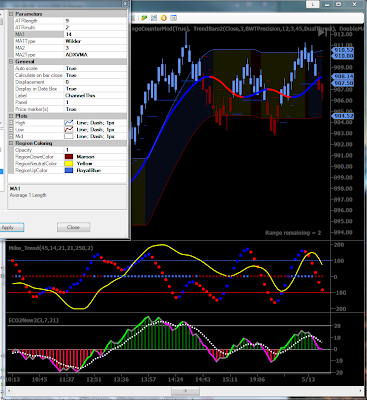Click the horizontal scrollbar right arrow
The width and height of the screenshot is (367, 400).
[361, 391]
